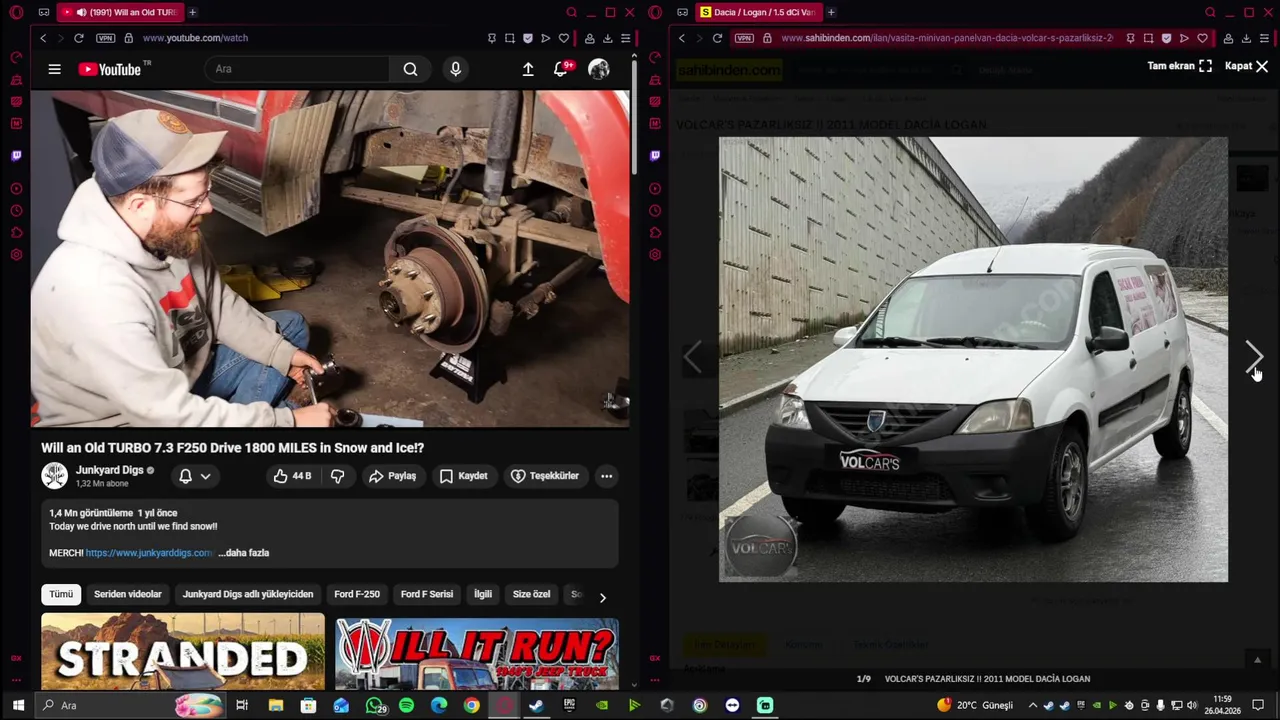Open Opera menu logo in left window
Screen dimensions: 1280x720
point(16,12)
